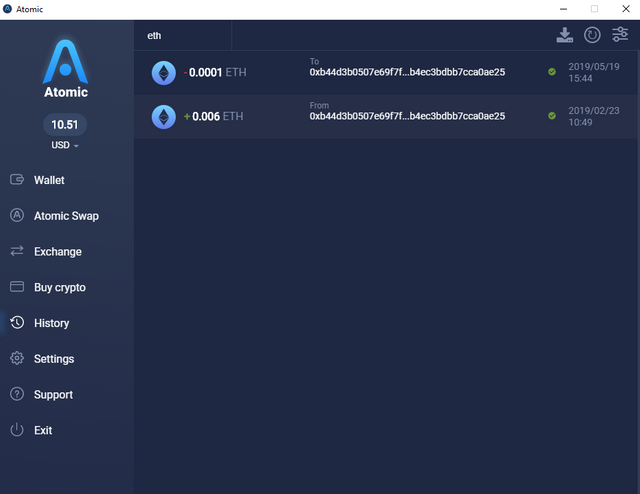Screen dimensions: 640x494
Task: Click the Exit power icon
Action: pyautogui.click(x=17, y=429)
